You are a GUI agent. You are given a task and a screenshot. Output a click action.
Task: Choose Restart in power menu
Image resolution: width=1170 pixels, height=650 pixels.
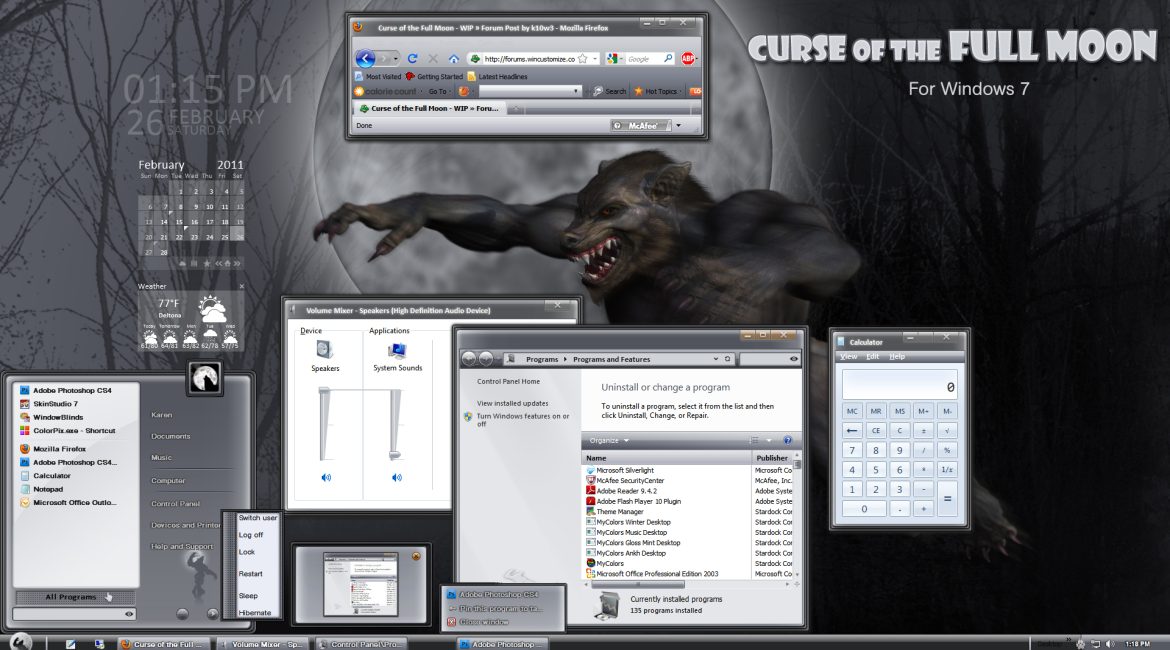[x=251, y=574]
